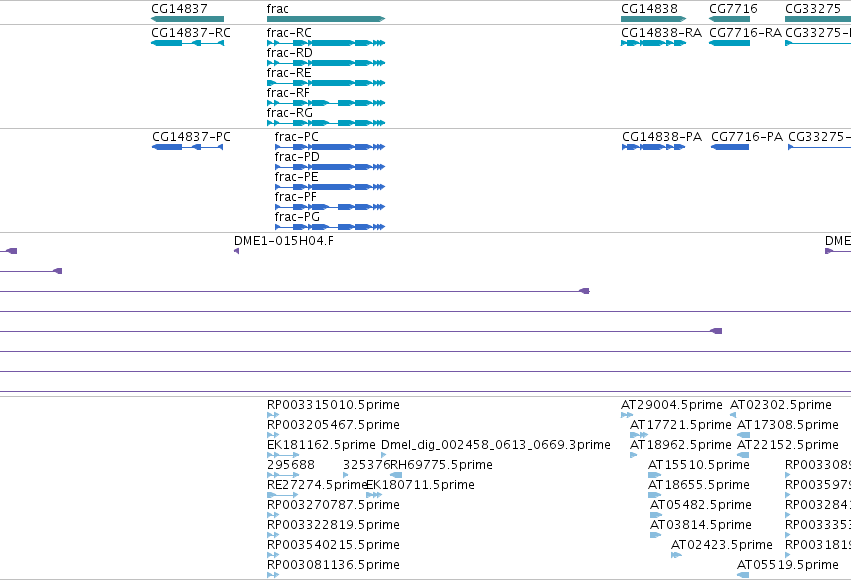
Task: Select frac-RD transcript label
Action: pyautogui.click(x=289, y=53)
